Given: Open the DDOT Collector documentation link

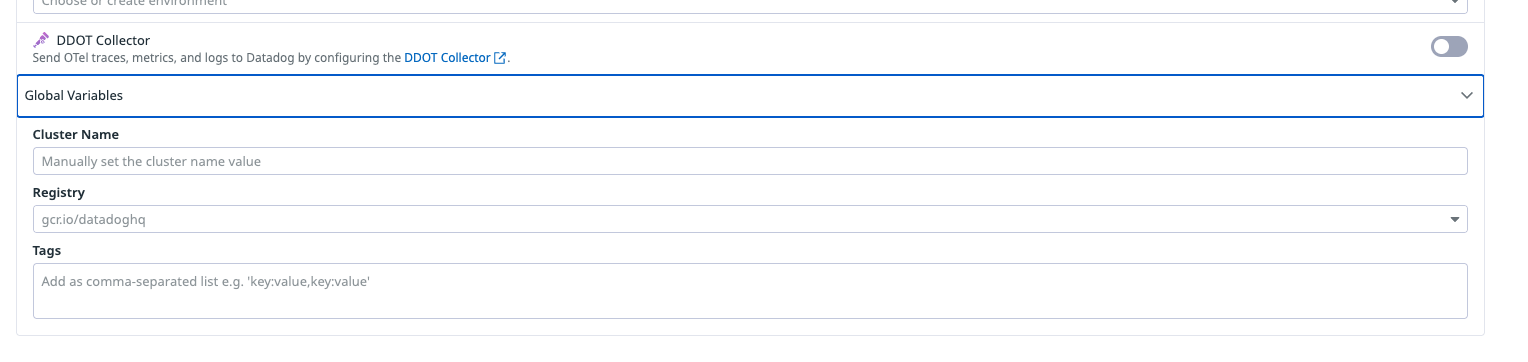Looking at the screenshot, I should click(447, 58).
